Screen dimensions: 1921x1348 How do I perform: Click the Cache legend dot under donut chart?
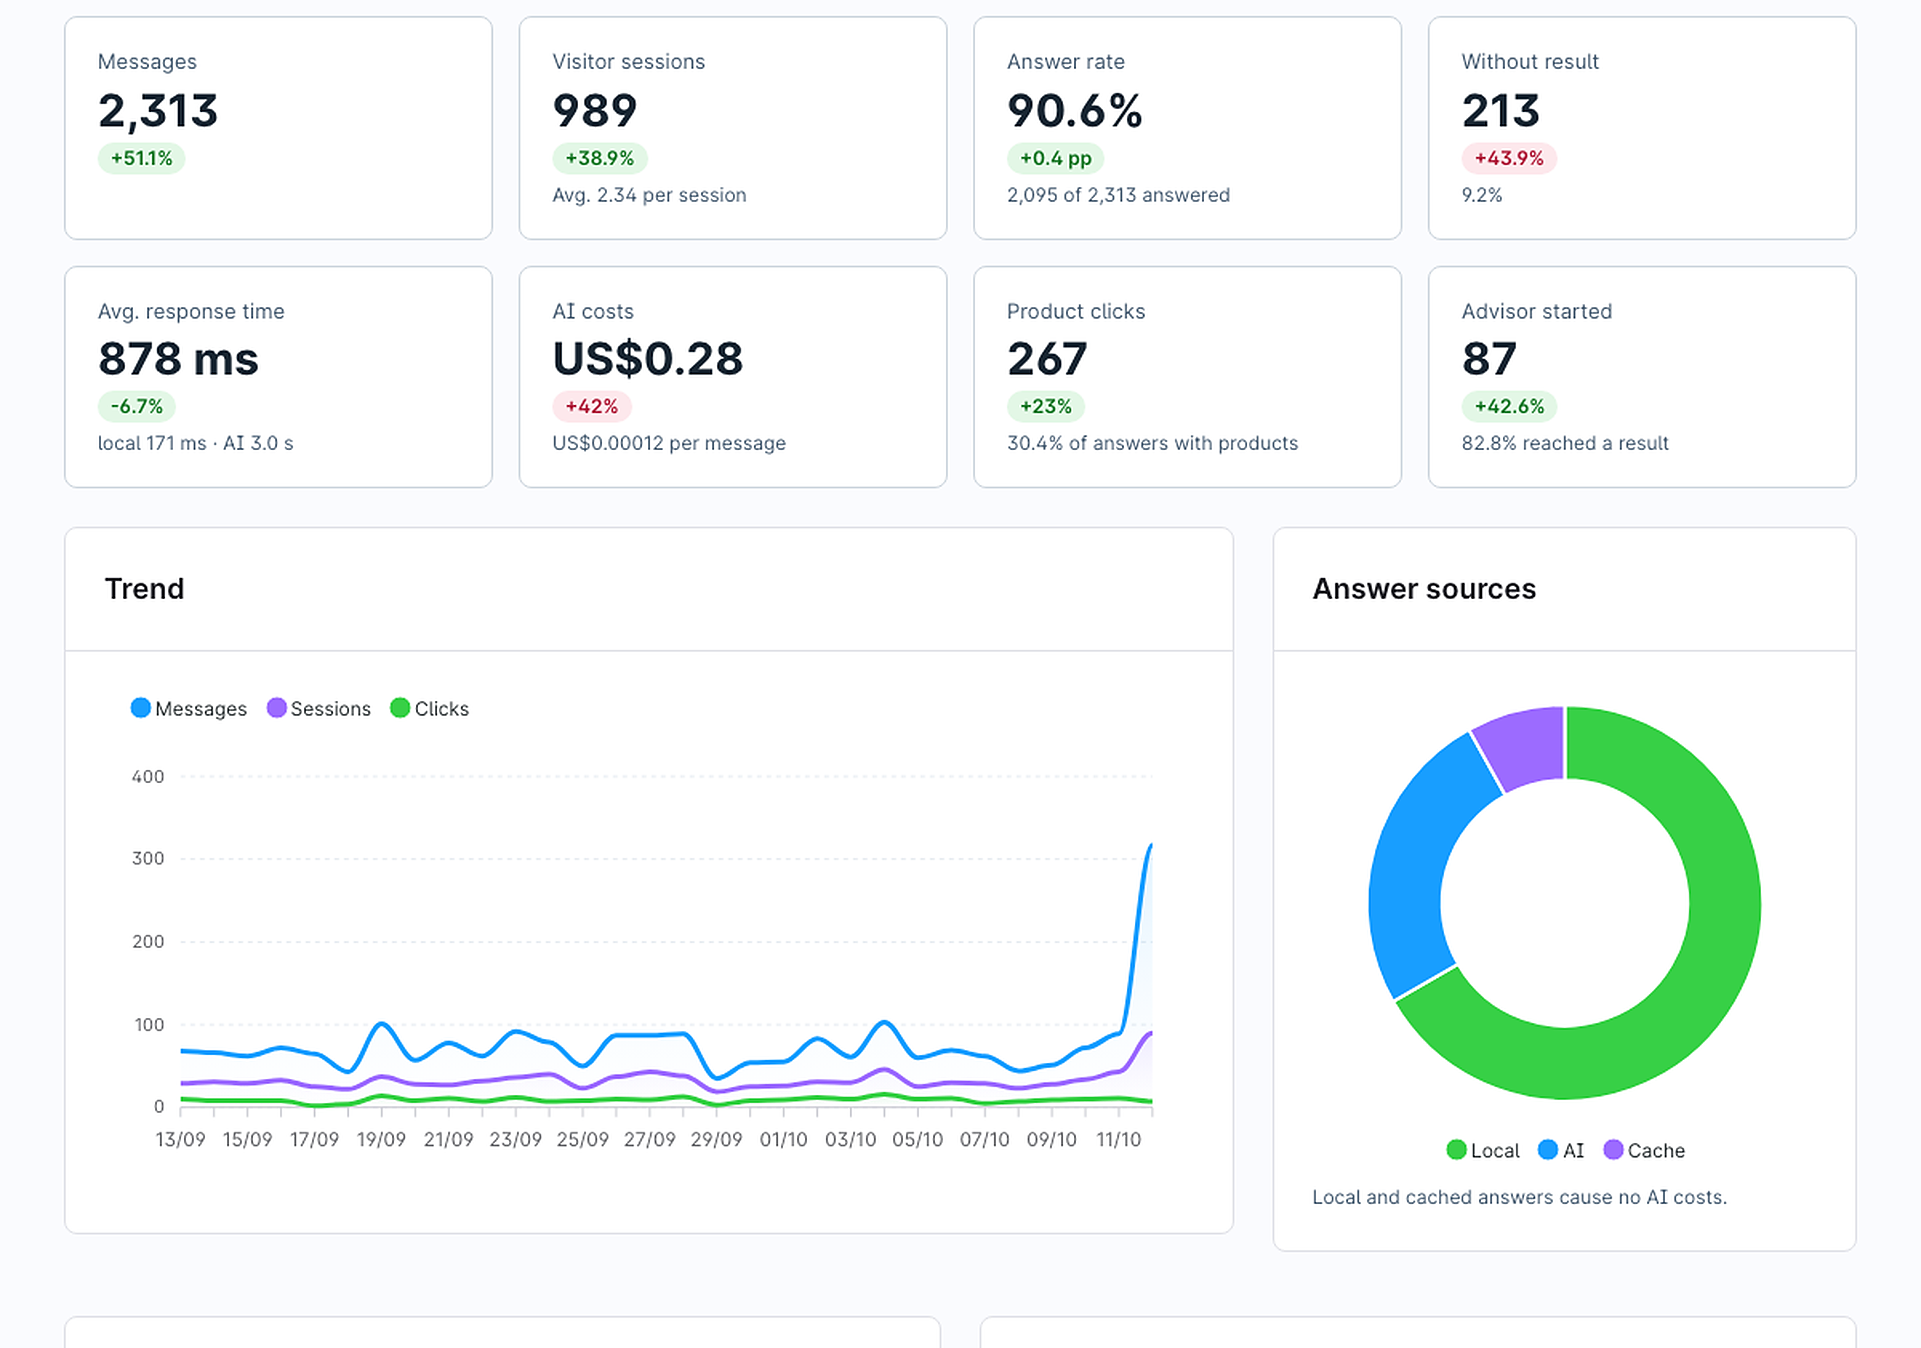[1613, 1150]
